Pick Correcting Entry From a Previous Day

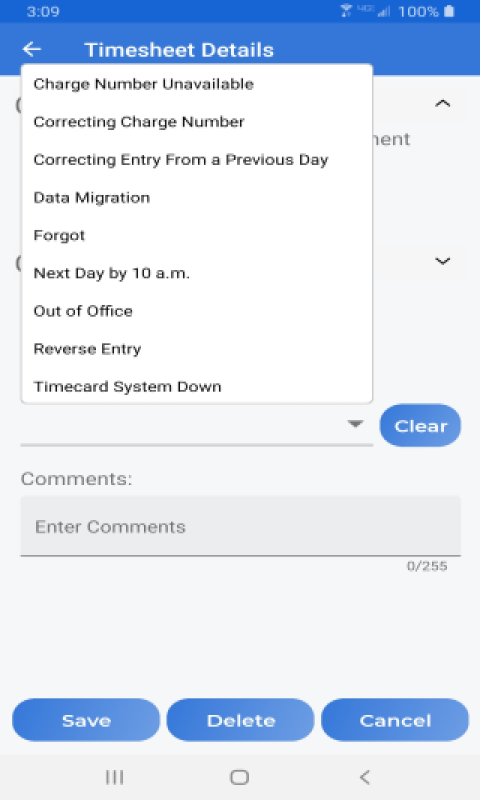point(196,160)
